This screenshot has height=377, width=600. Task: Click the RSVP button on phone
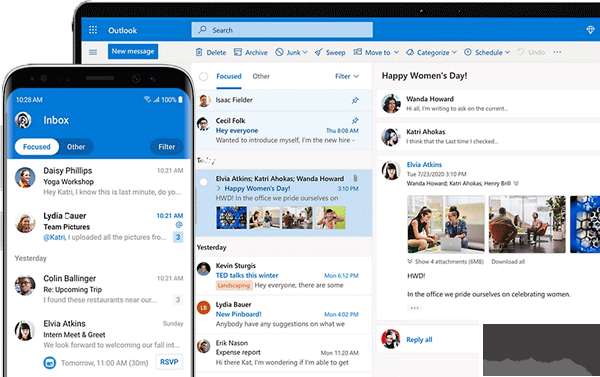click(169, 362)
